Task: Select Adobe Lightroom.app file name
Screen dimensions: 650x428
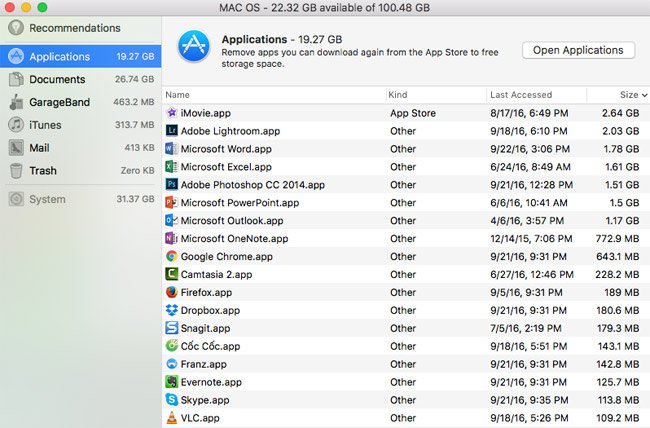Action: pyautogui.click(x=230, y=131)
